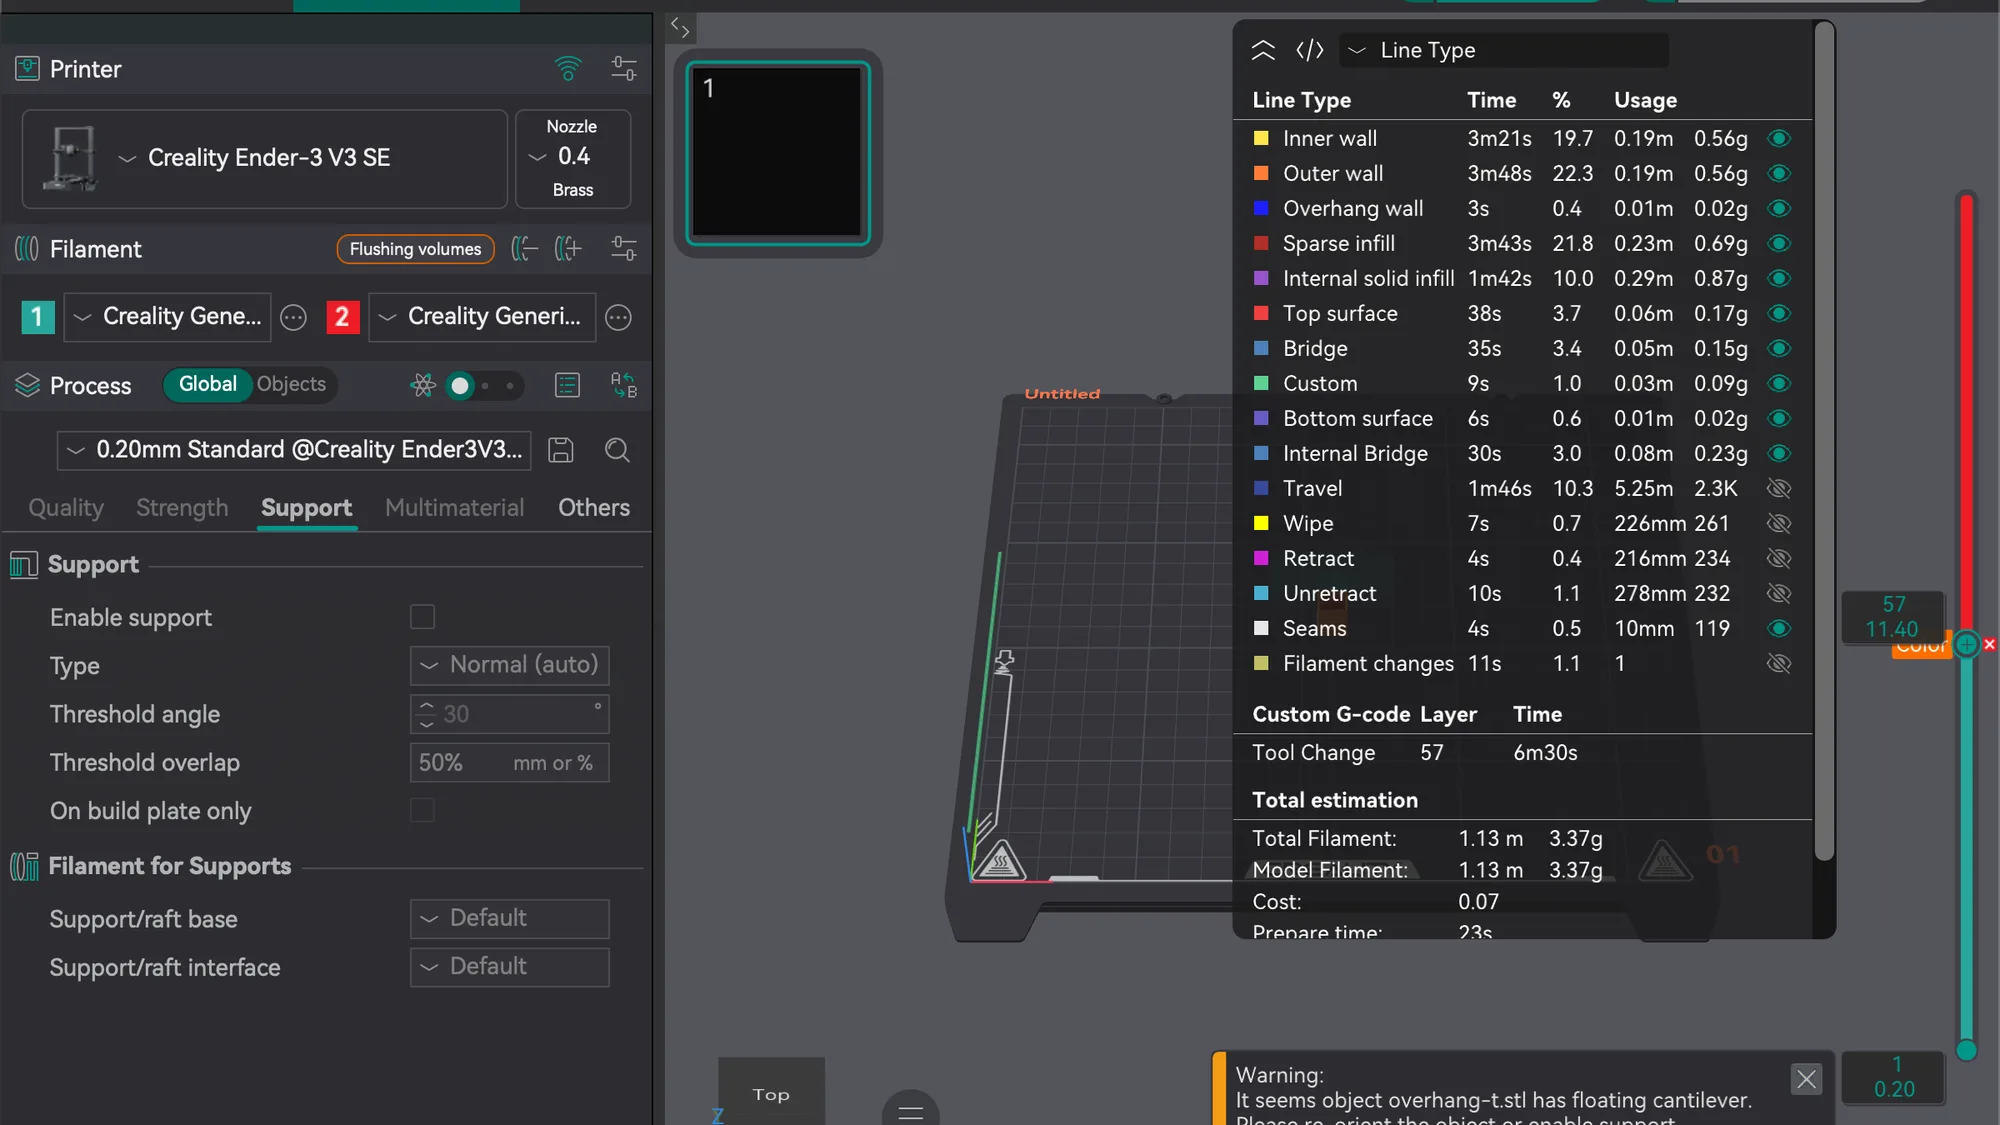
Task: Open filament 2 edit options
Action: point(619,317)
